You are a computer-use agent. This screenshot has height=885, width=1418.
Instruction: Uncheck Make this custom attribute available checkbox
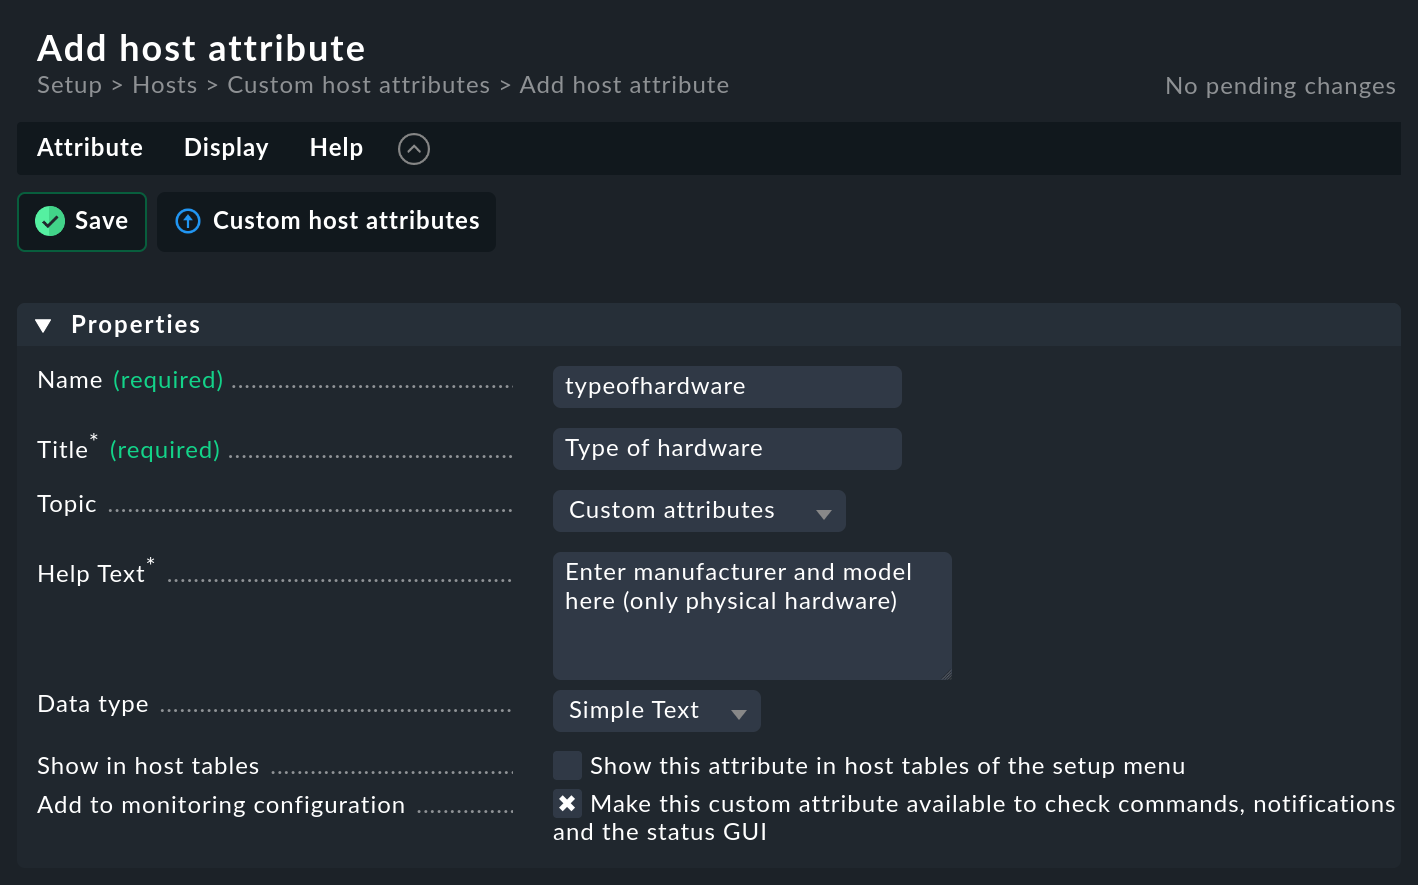click(x=567, y=804)
